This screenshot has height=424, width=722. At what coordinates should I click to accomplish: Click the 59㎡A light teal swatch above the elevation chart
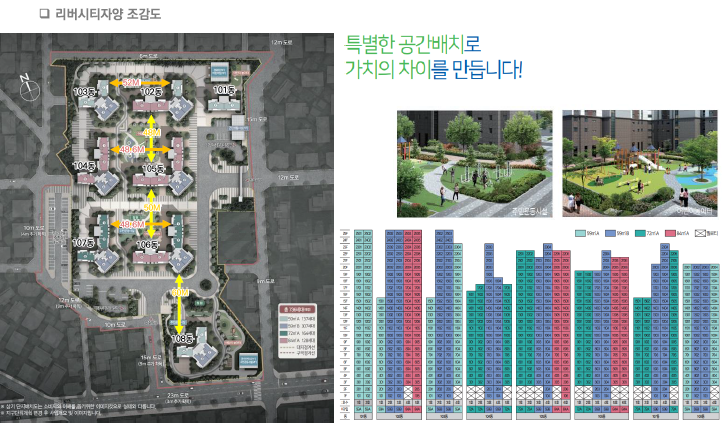580,234
